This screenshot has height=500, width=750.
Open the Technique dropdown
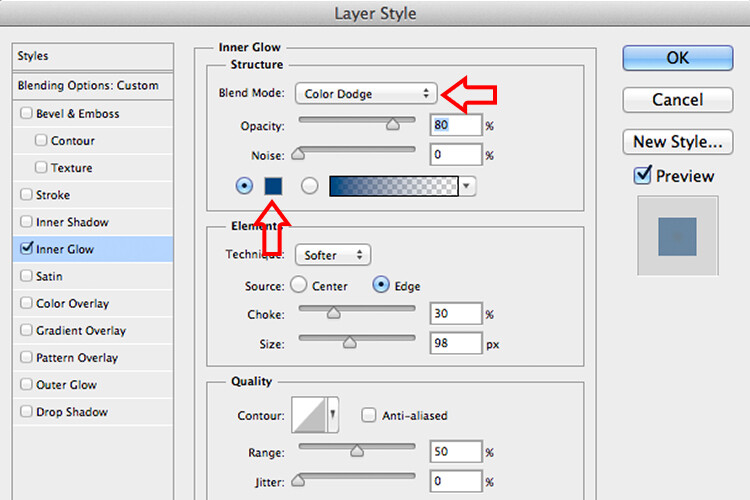coord(333,255)
